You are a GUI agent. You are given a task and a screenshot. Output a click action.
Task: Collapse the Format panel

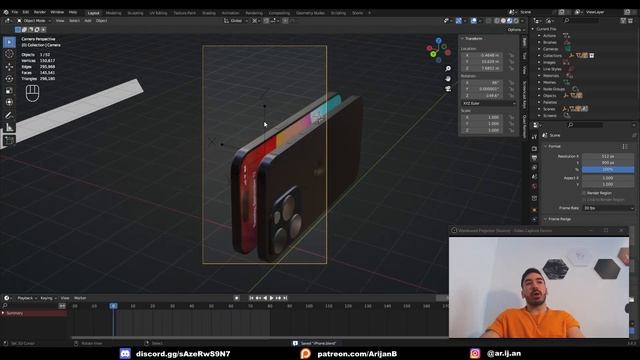(546, 146)
